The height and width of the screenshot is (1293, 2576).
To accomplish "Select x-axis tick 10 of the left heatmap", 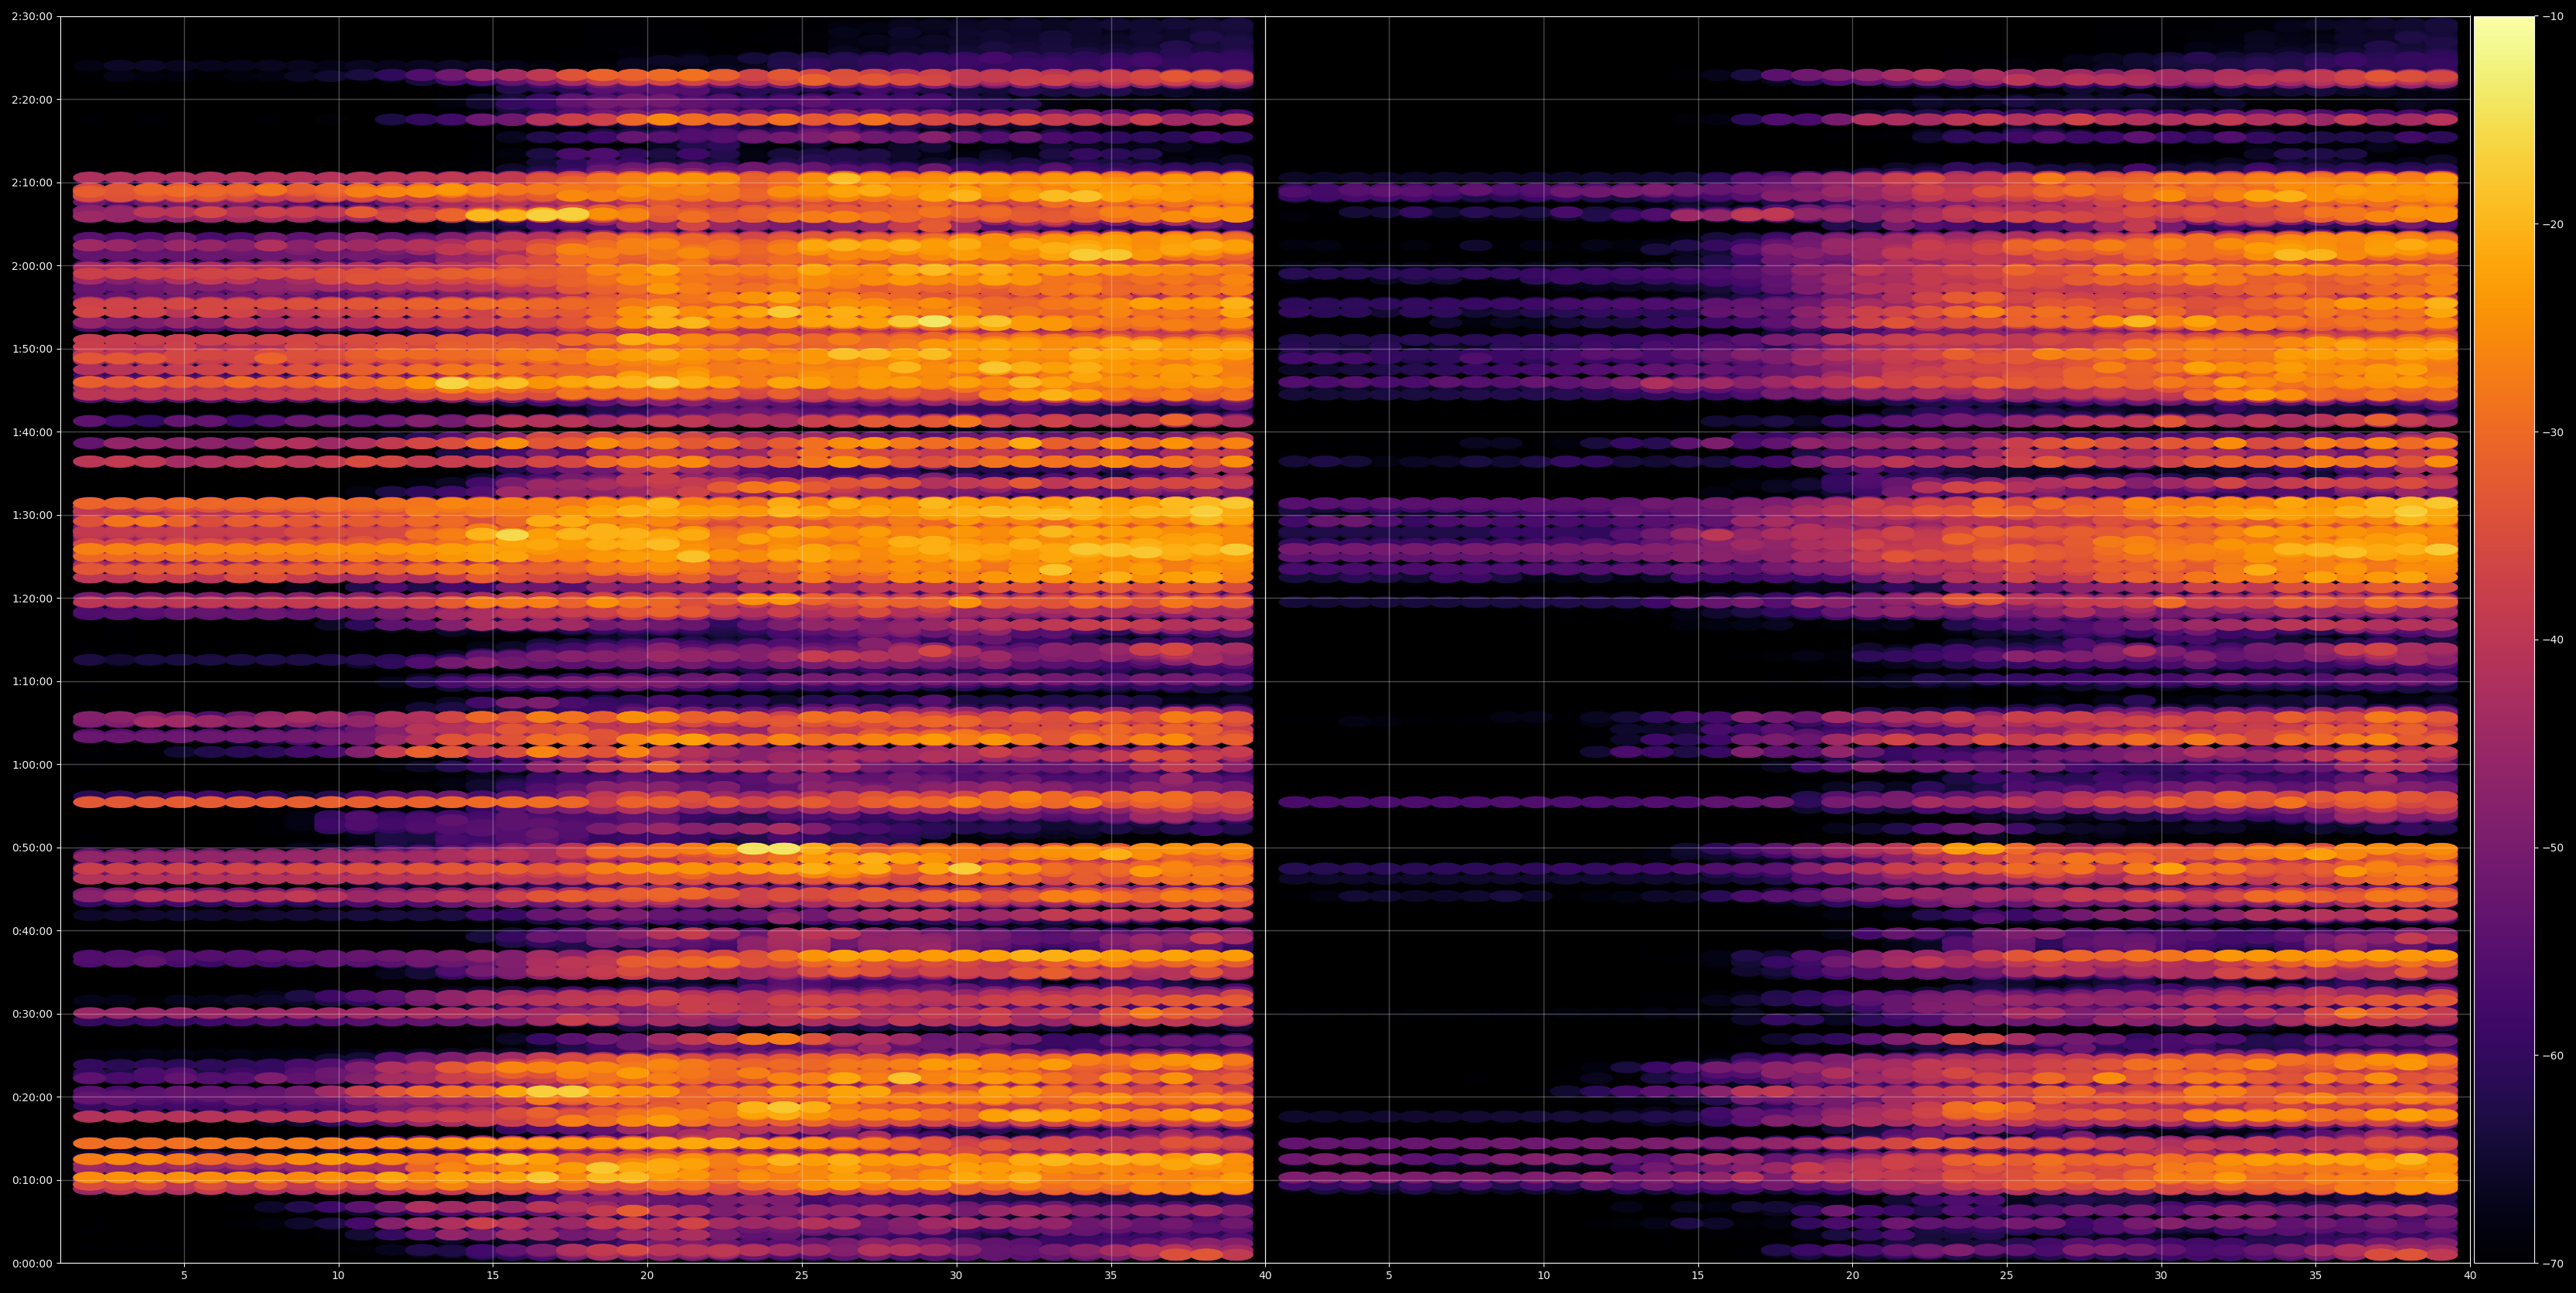I will (338, 1276).
